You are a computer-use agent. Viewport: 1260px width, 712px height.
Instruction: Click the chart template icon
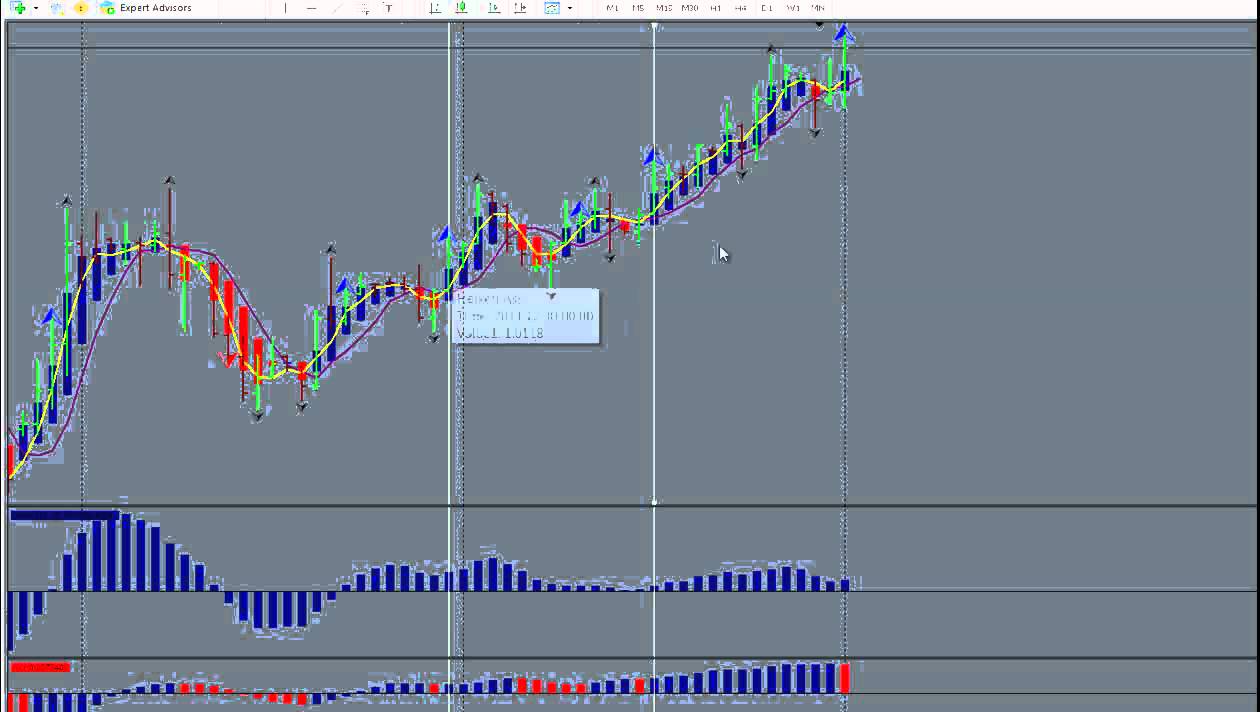point(552,8)
